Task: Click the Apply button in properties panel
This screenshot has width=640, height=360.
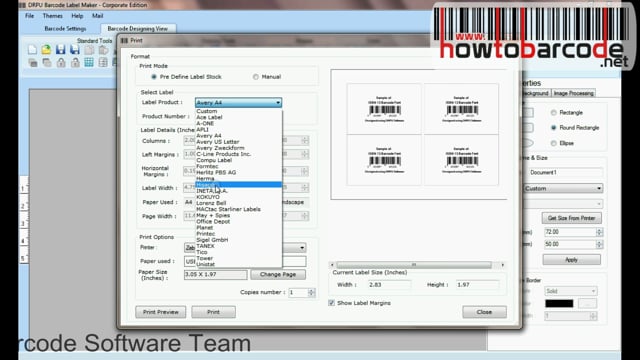Action: point(571,260)
